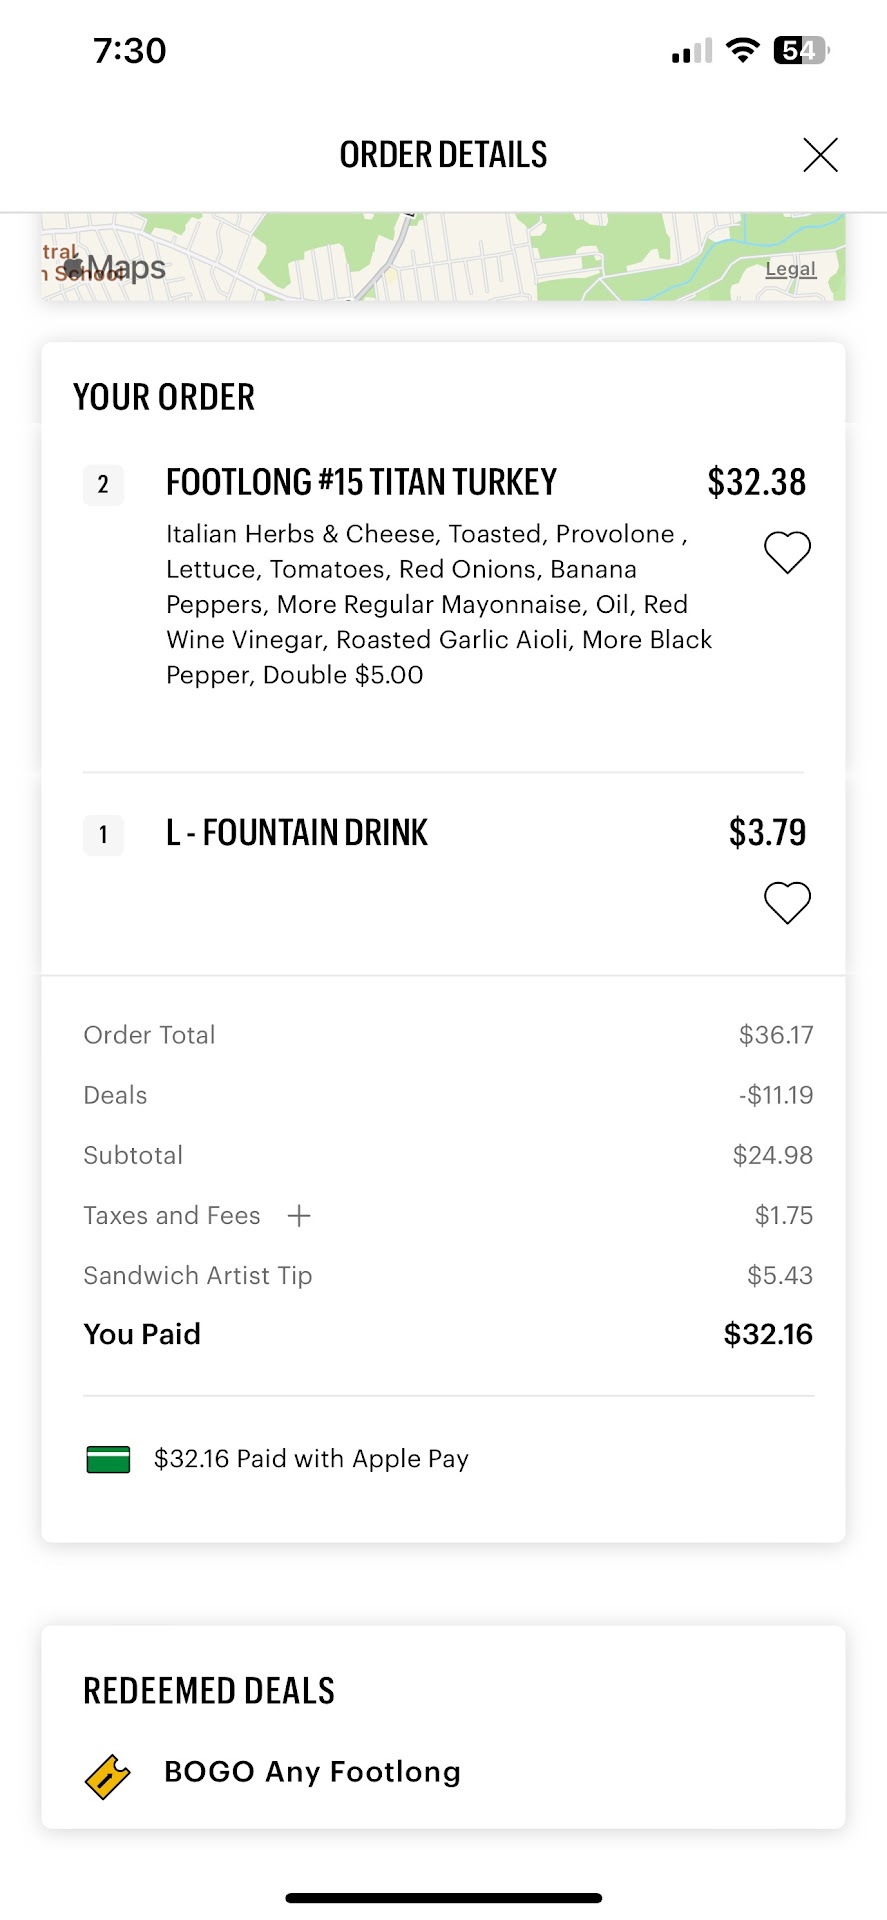Favorite the Footlong #15 Titan Turkey

pyautogui.click(x=787, y=552)
